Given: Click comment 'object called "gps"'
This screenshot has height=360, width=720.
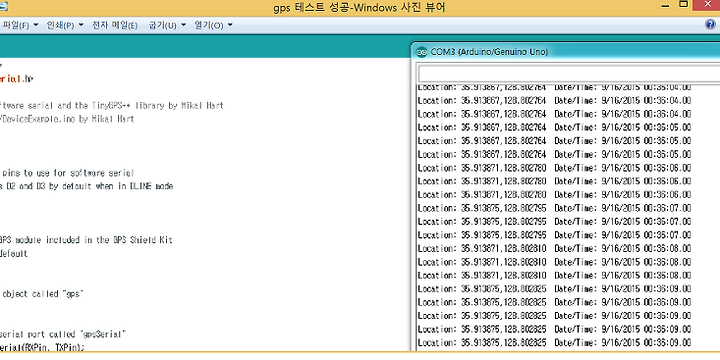Looking at the screenshot, I should click(43, 294).
